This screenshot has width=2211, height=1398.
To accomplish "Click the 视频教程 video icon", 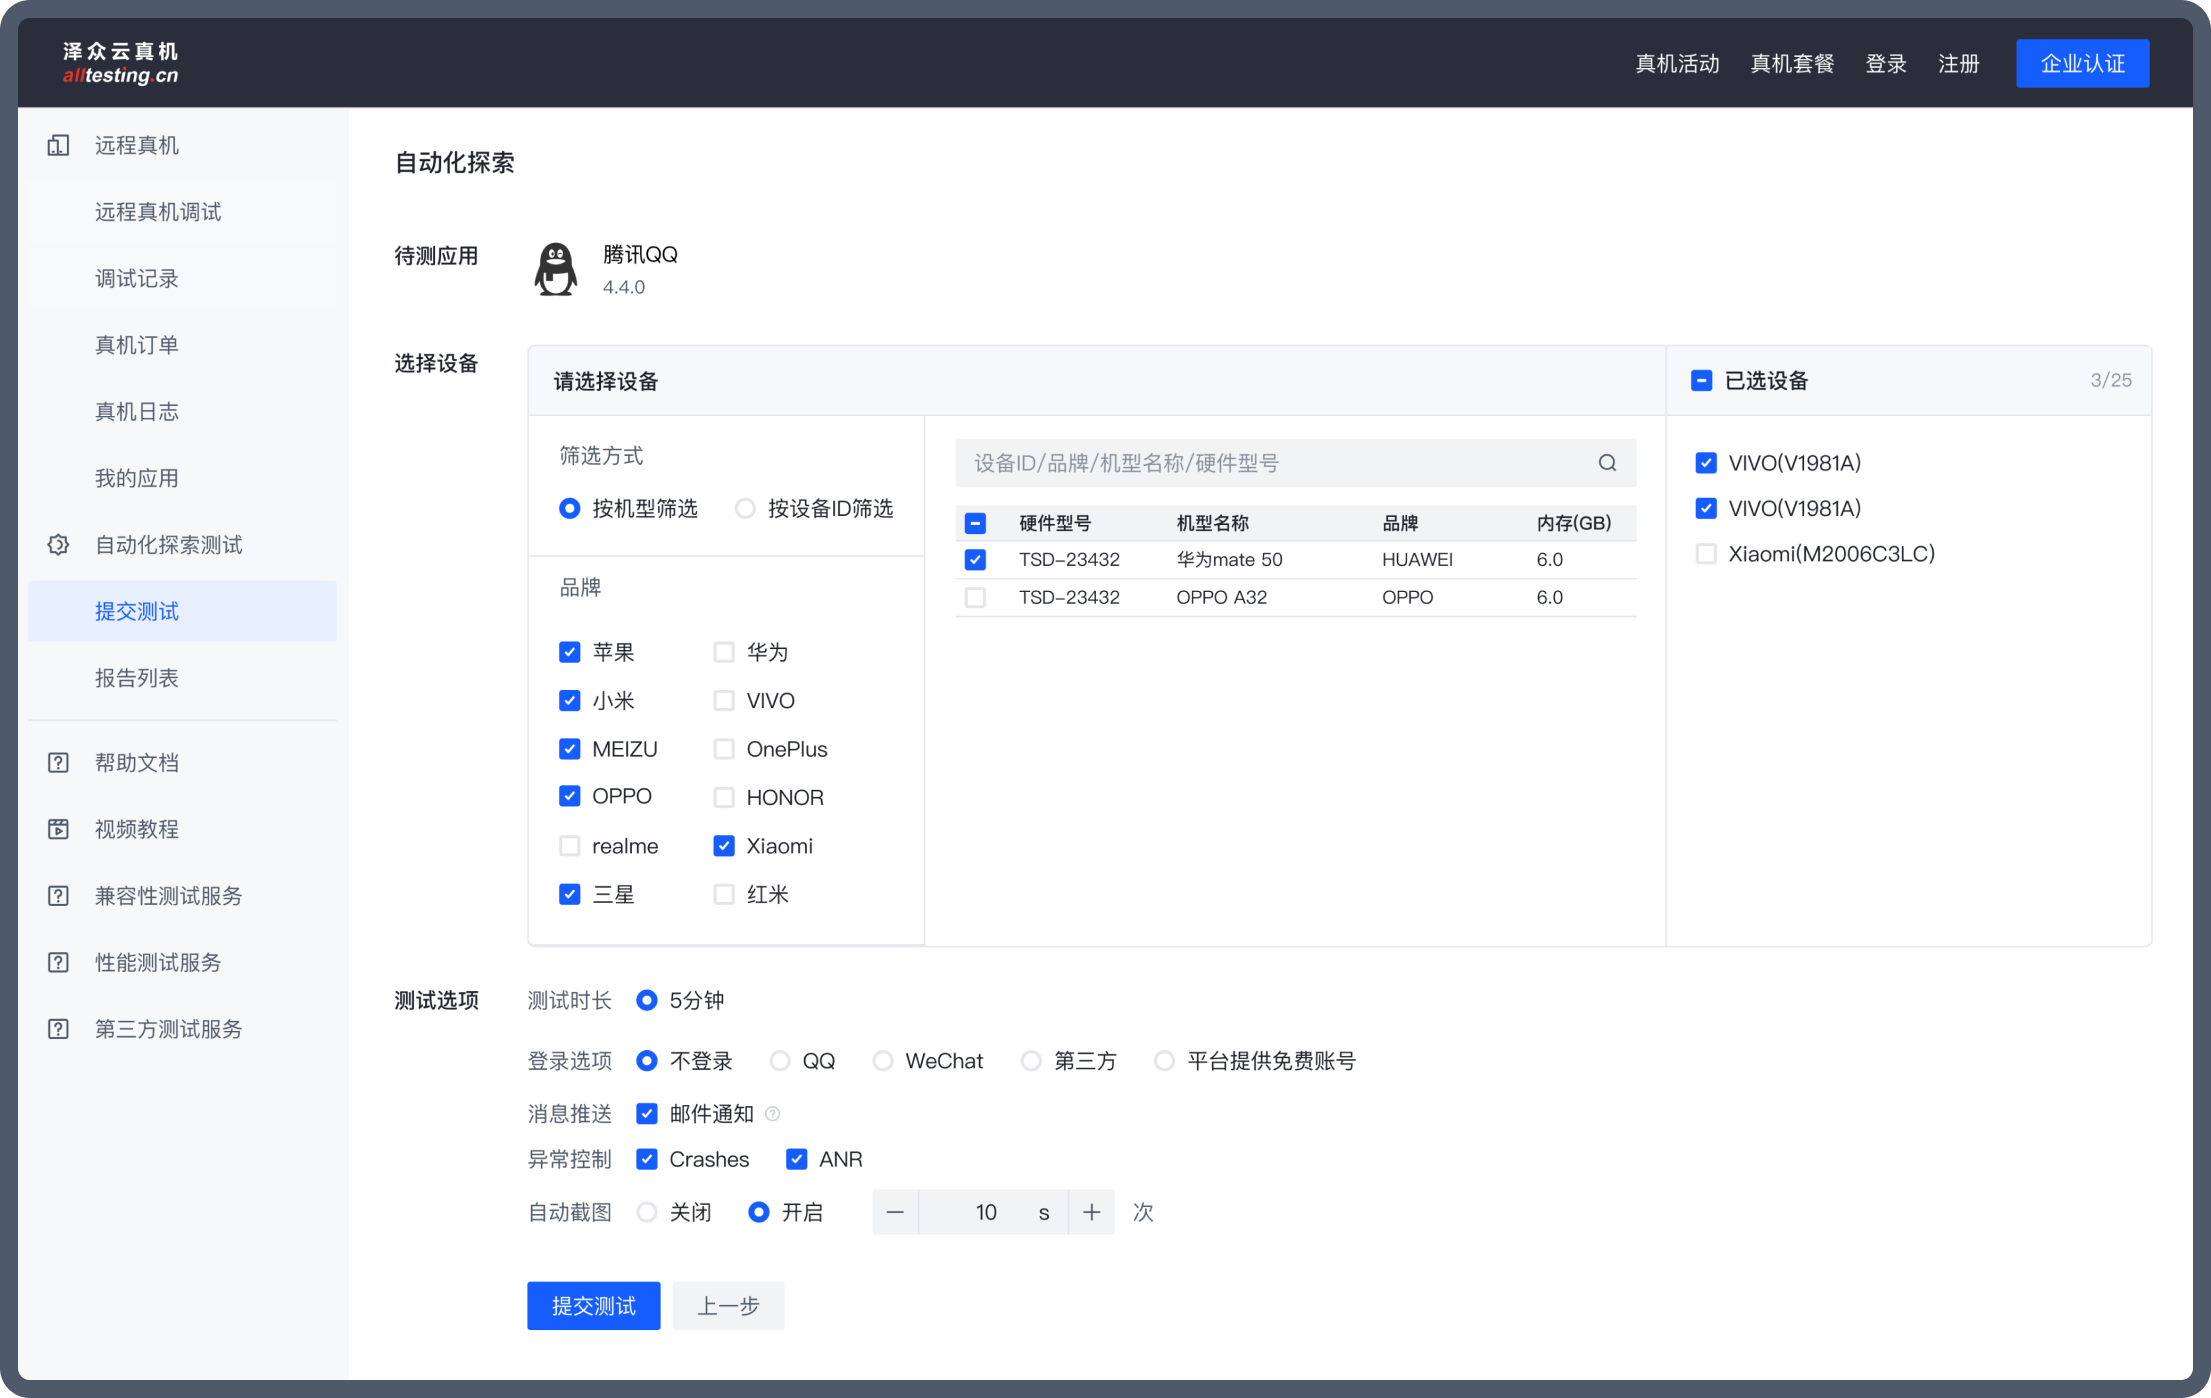I will pyautogui.click(x=58, y=829).
